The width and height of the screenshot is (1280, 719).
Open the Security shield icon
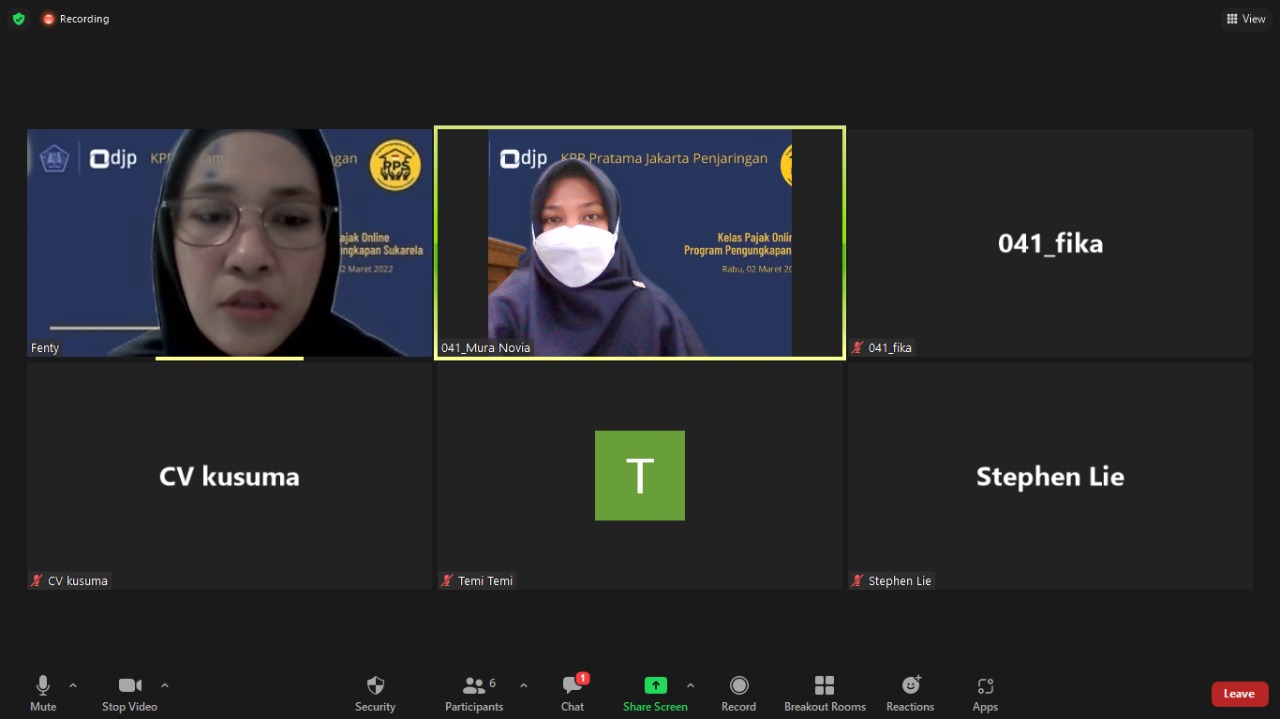375,686
